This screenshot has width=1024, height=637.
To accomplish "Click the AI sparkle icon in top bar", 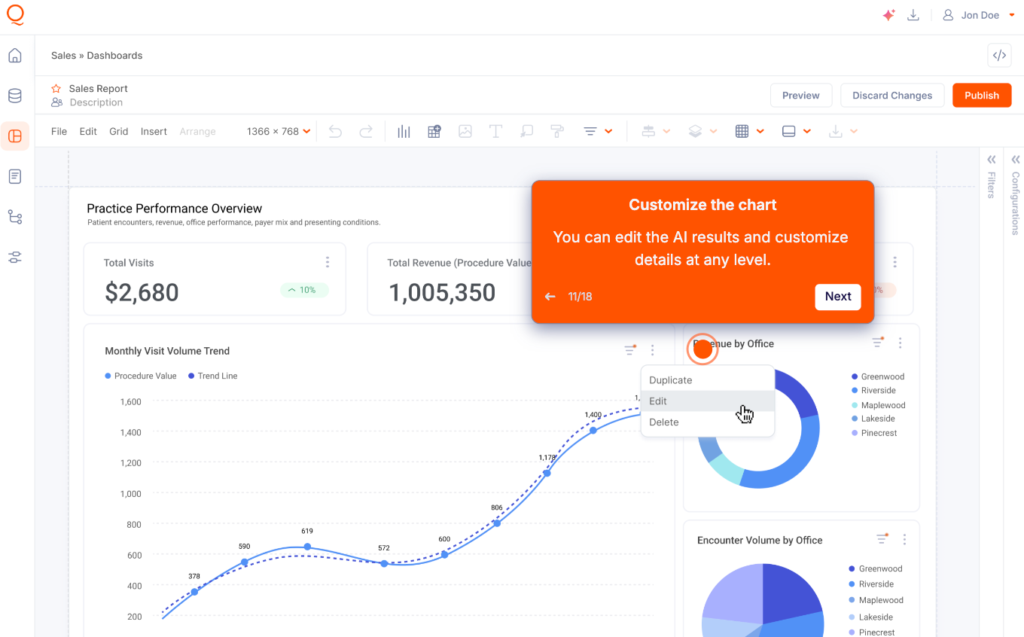I will point(888,15).
